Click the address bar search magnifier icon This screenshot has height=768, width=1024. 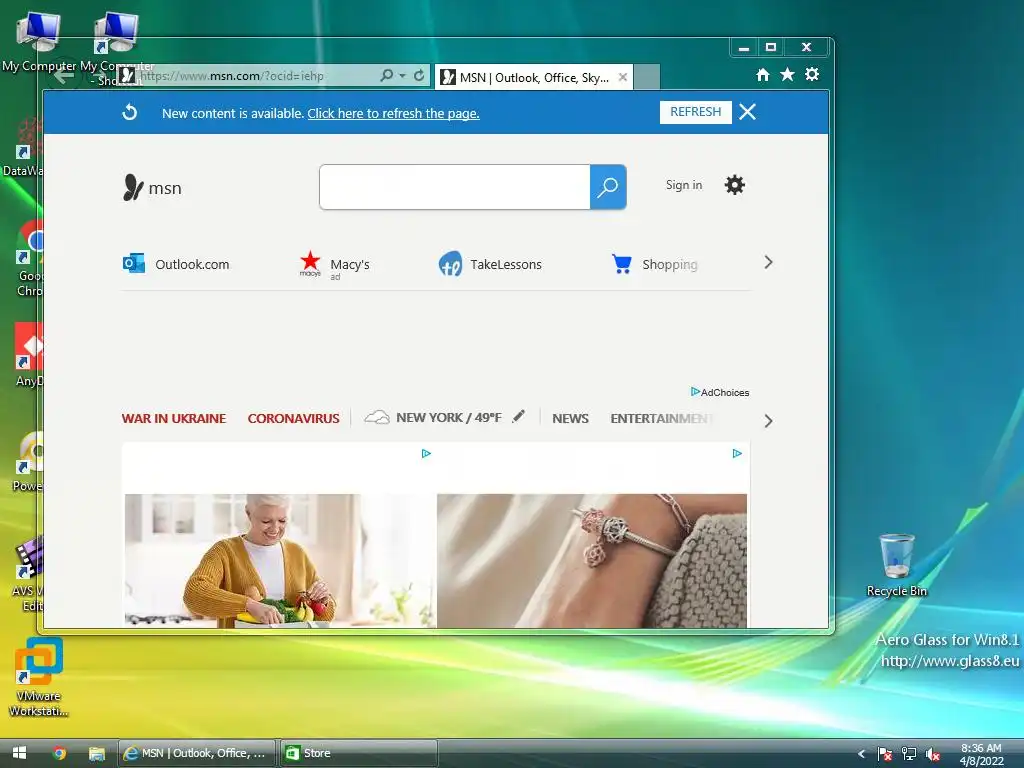pyautogui.click(x=387, y=76)
